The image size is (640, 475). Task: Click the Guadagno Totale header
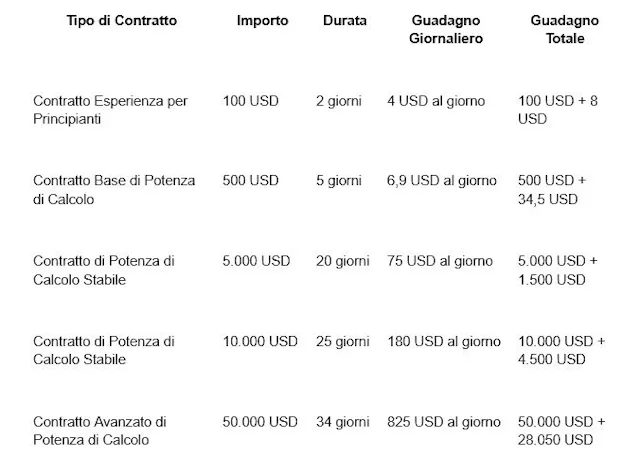click(x=564, y=29)
